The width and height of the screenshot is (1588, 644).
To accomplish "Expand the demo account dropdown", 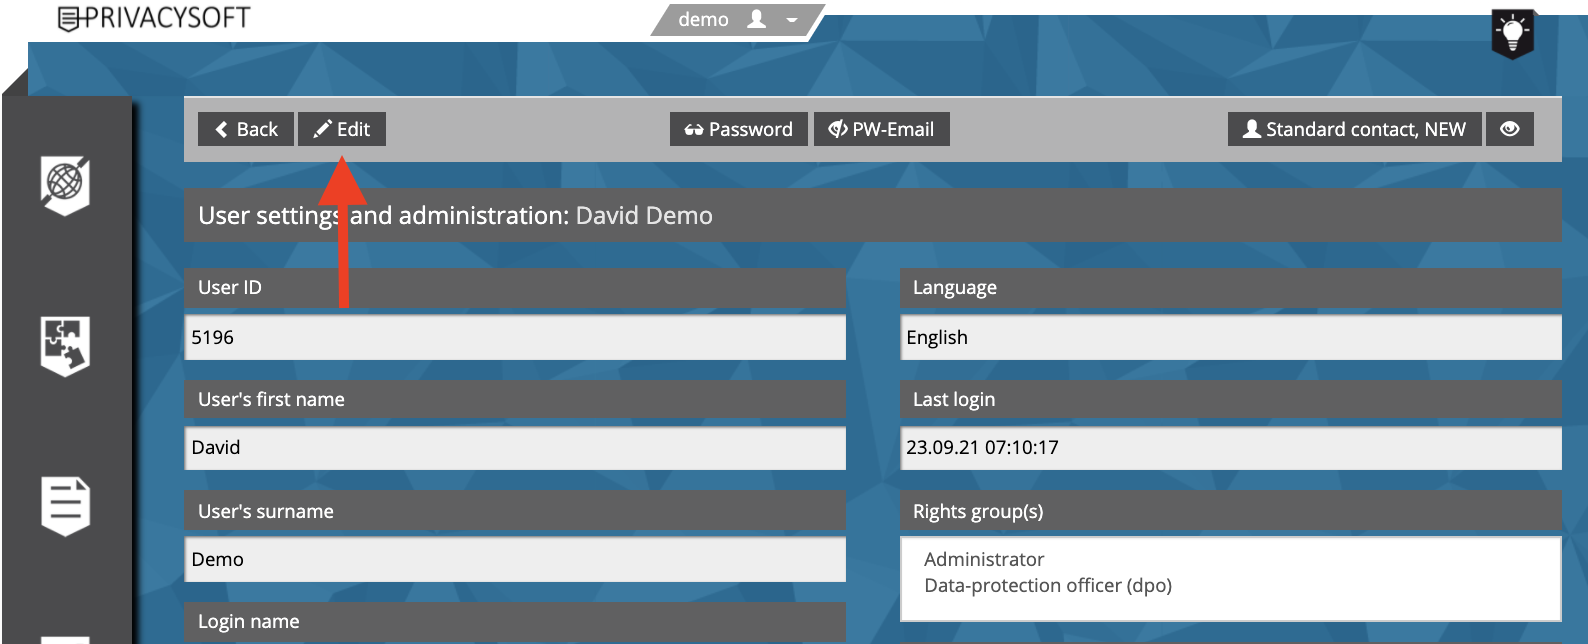I will coord(792,20).
